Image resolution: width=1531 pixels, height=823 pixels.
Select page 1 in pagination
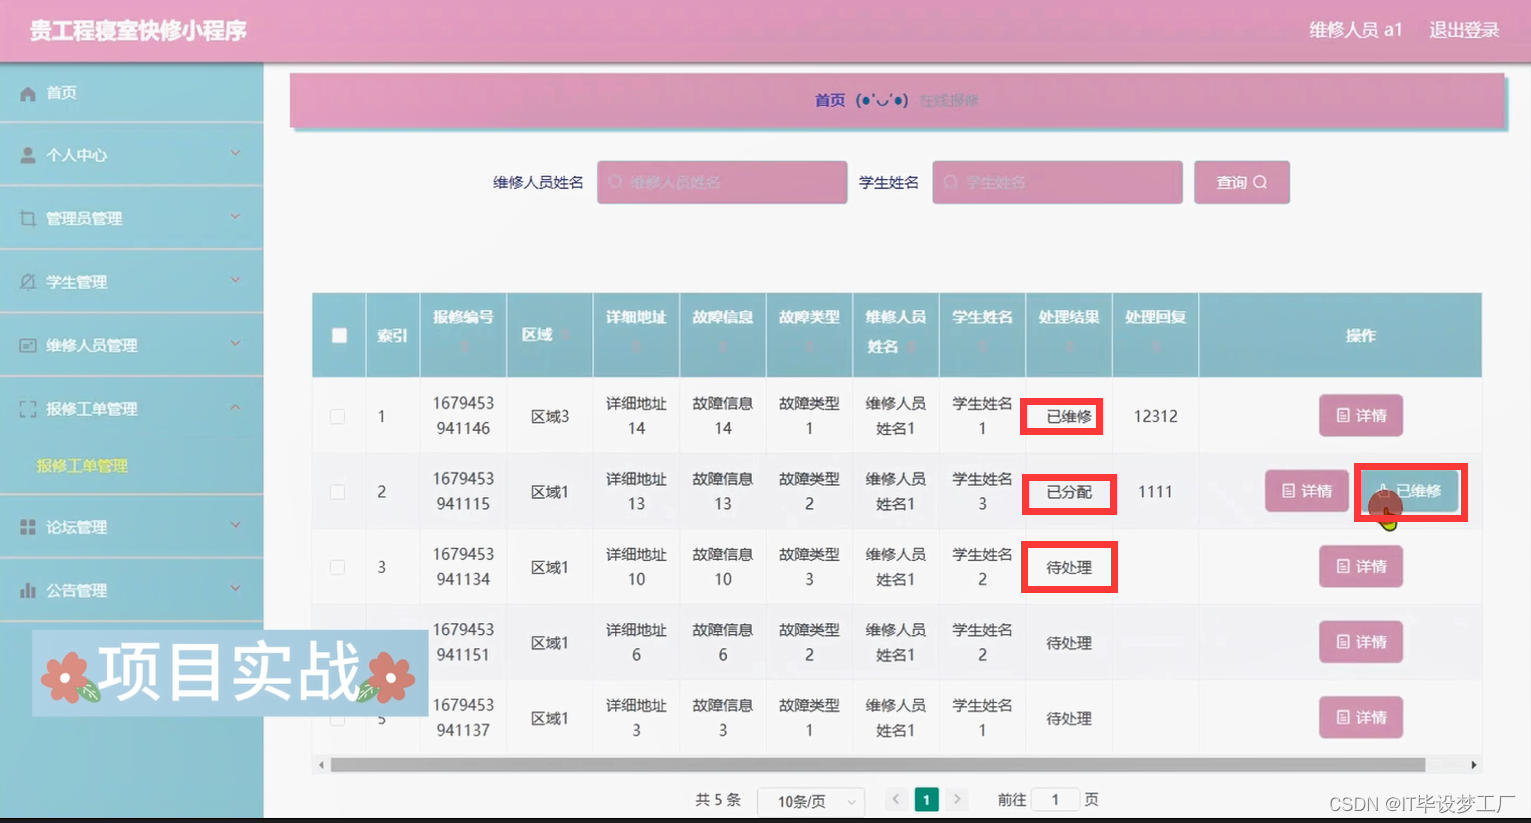927,799
